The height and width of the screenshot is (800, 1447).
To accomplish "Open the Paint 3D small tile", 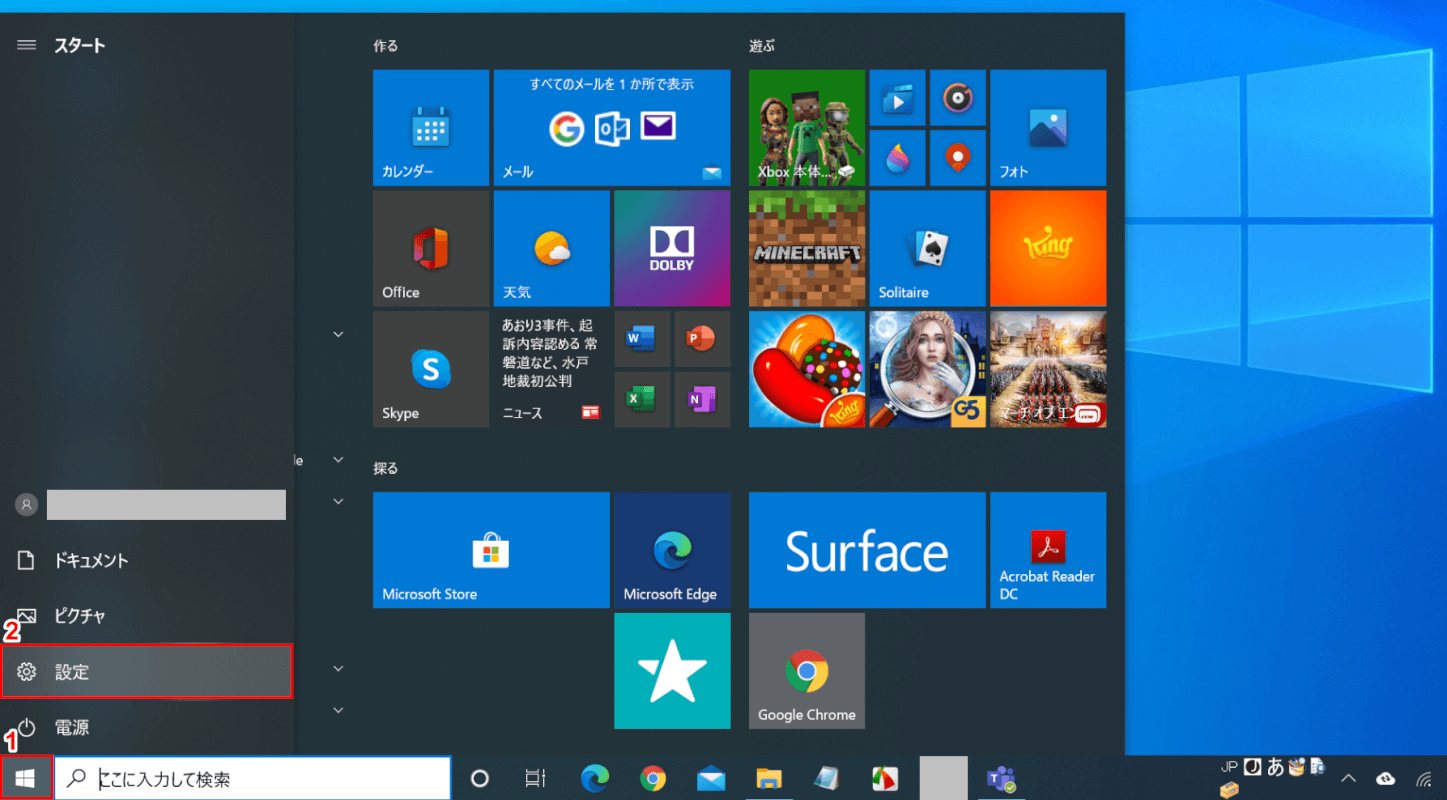I will 897,158.
